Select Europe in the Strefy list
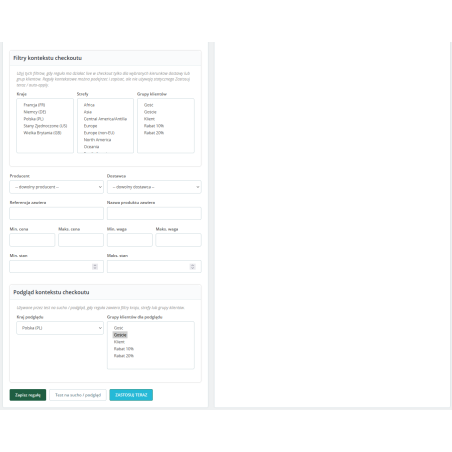 pos(90,126)
